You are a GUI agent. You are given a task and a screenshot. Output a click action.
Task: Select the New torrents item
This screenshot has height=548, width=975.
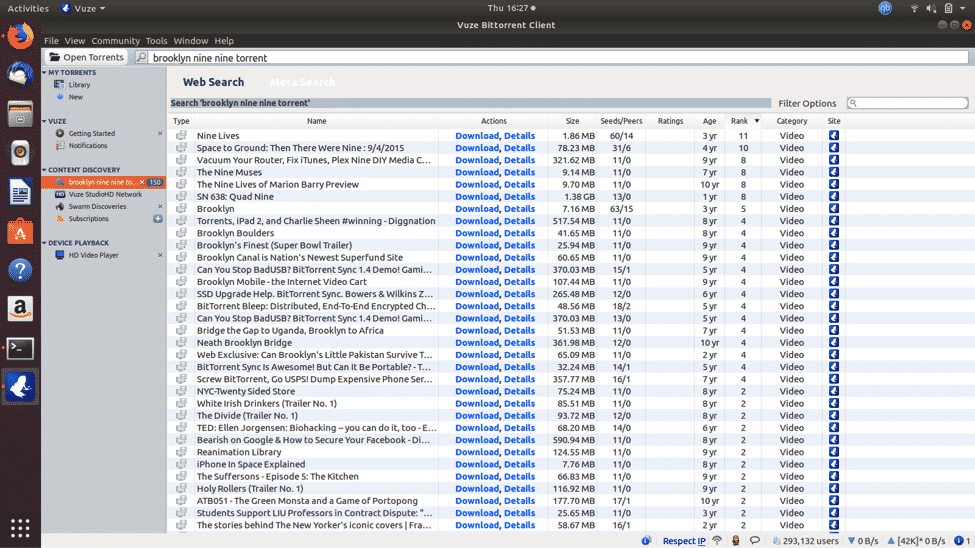pyautogui.click(x=75, y=97)
